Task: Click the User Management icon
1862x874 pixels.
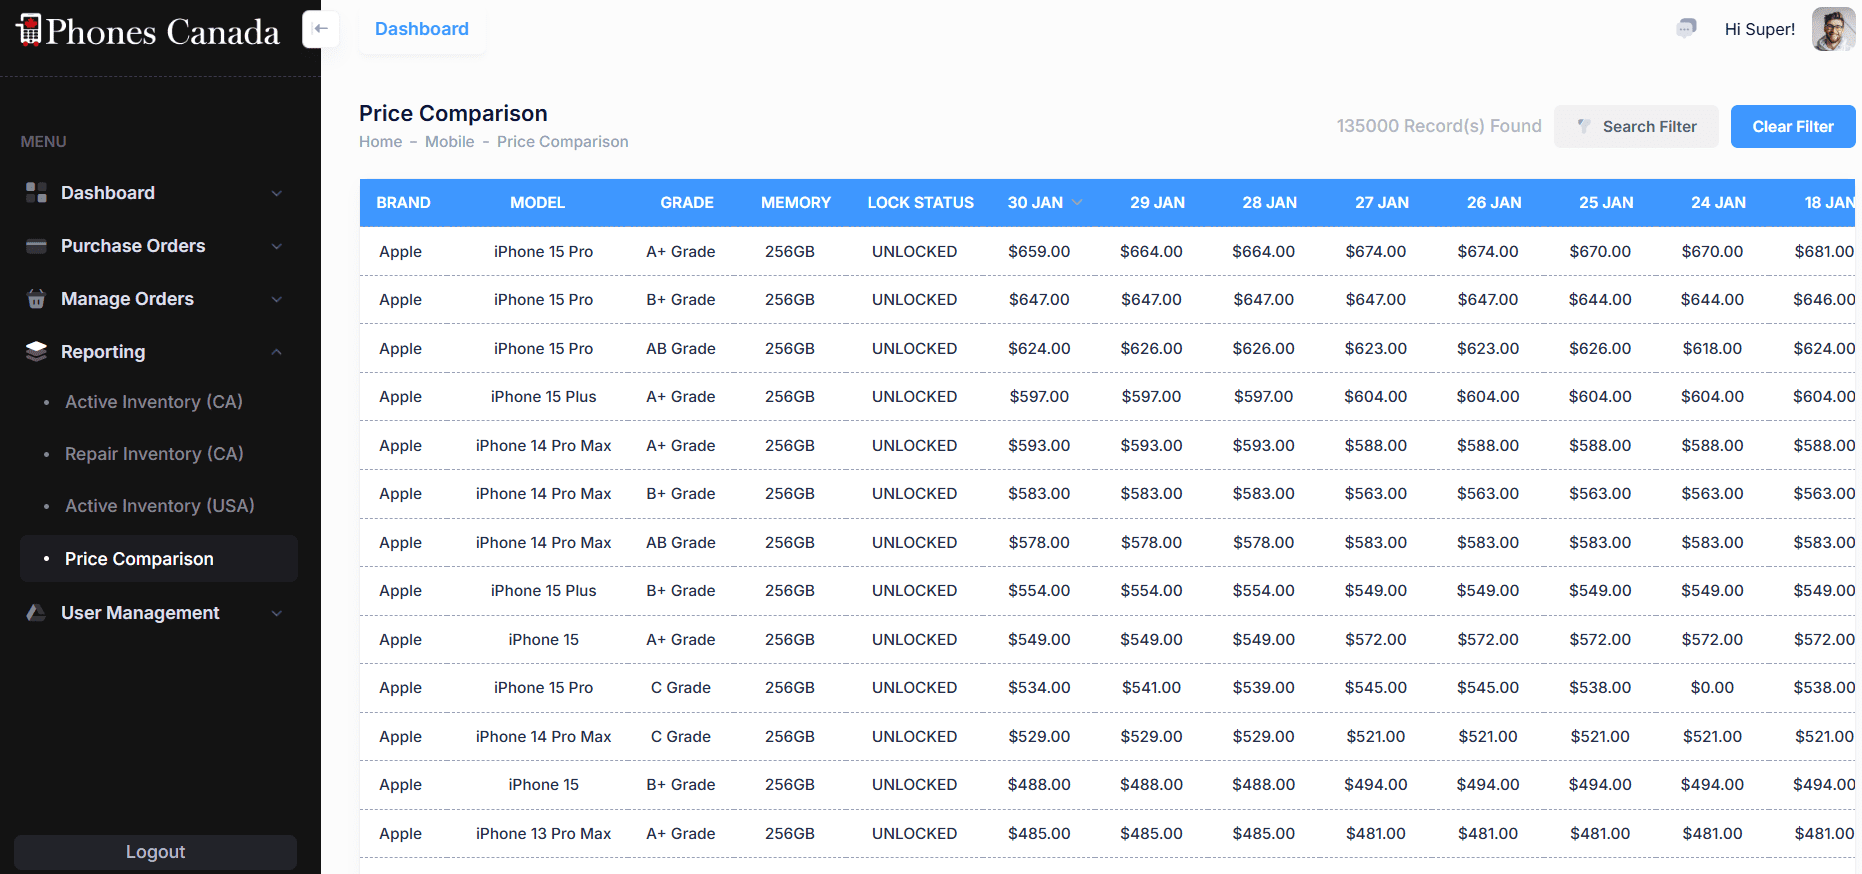Action: tap(36, 613)
